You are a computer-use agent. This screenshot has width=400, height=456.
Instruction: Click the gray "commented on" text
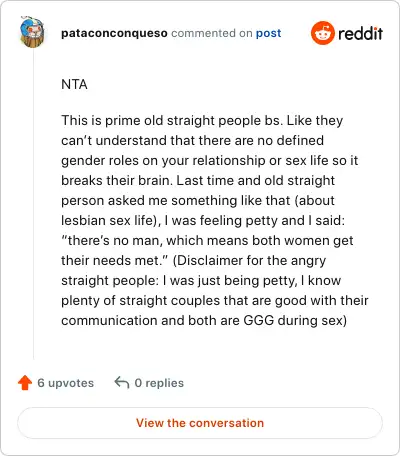point(212,33)
